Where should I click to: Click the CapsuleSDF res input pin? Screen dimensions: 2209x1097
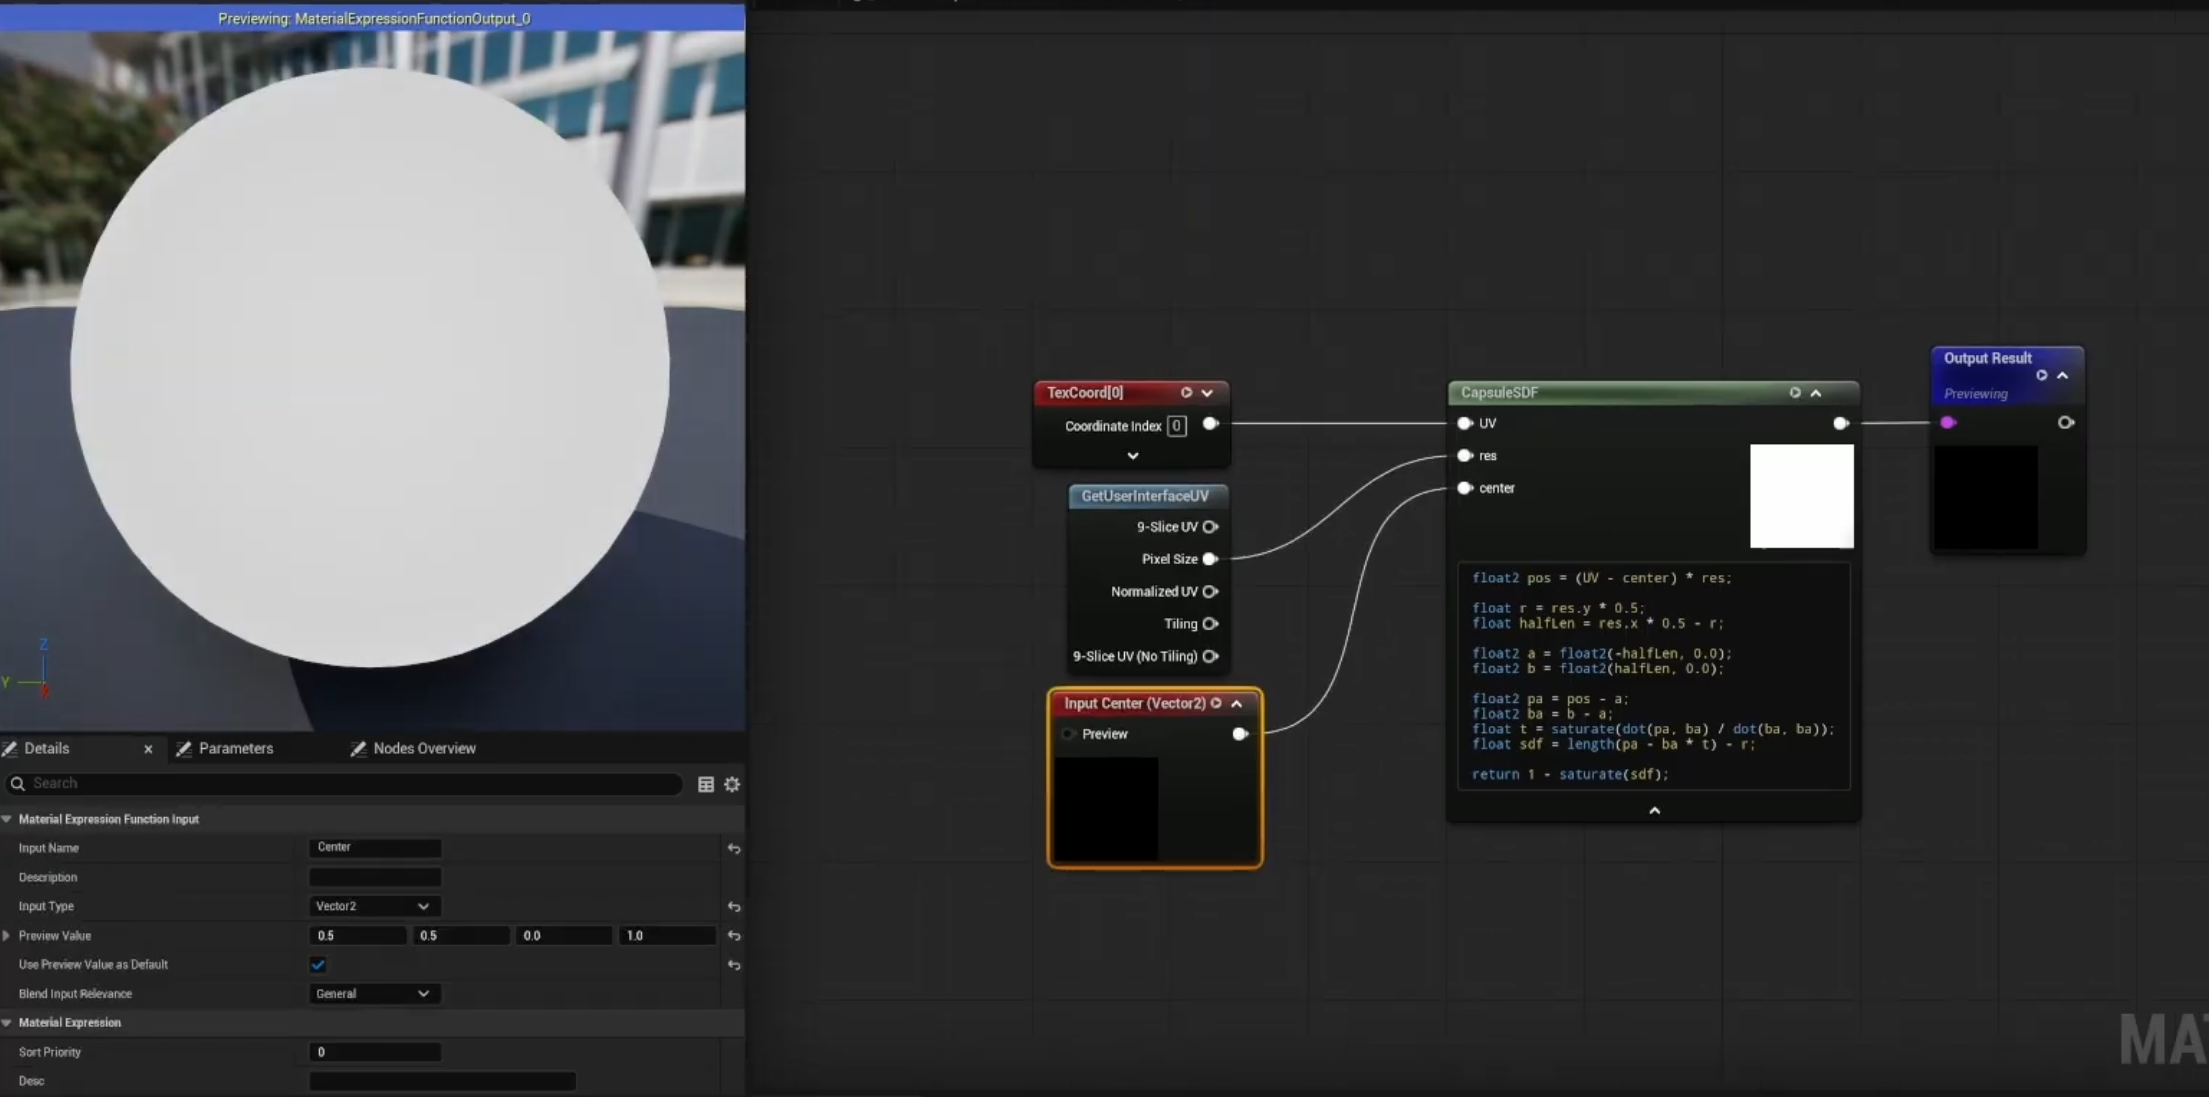tap(1465, 456)
